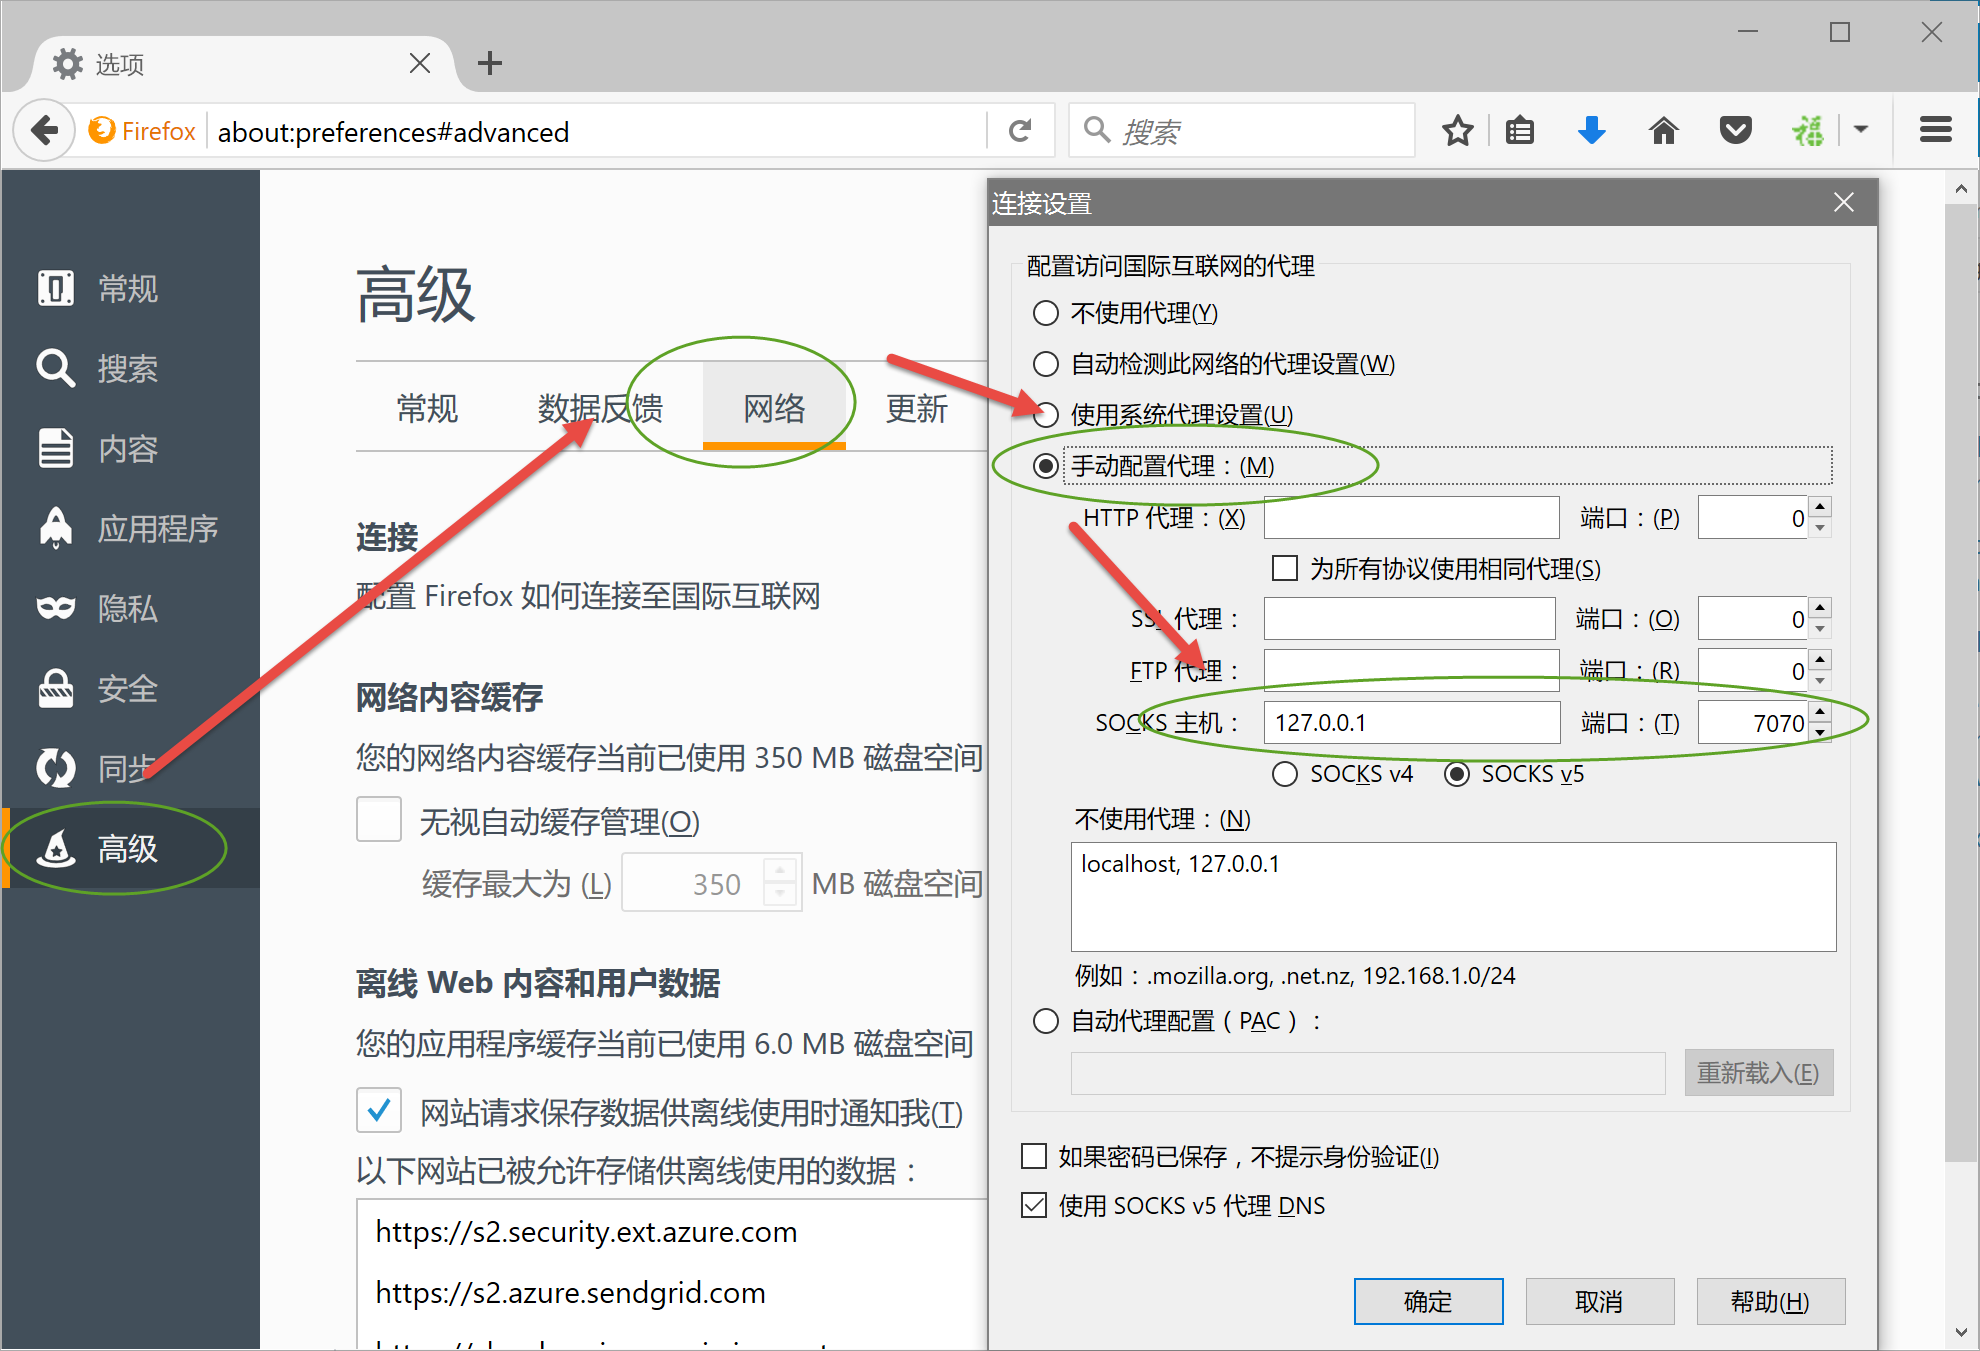Toggle 使用 SOCKS v5 代理 DNS checkbox
This screenshot has height=1351, width=1980.
click(x=1034, y=1205)
